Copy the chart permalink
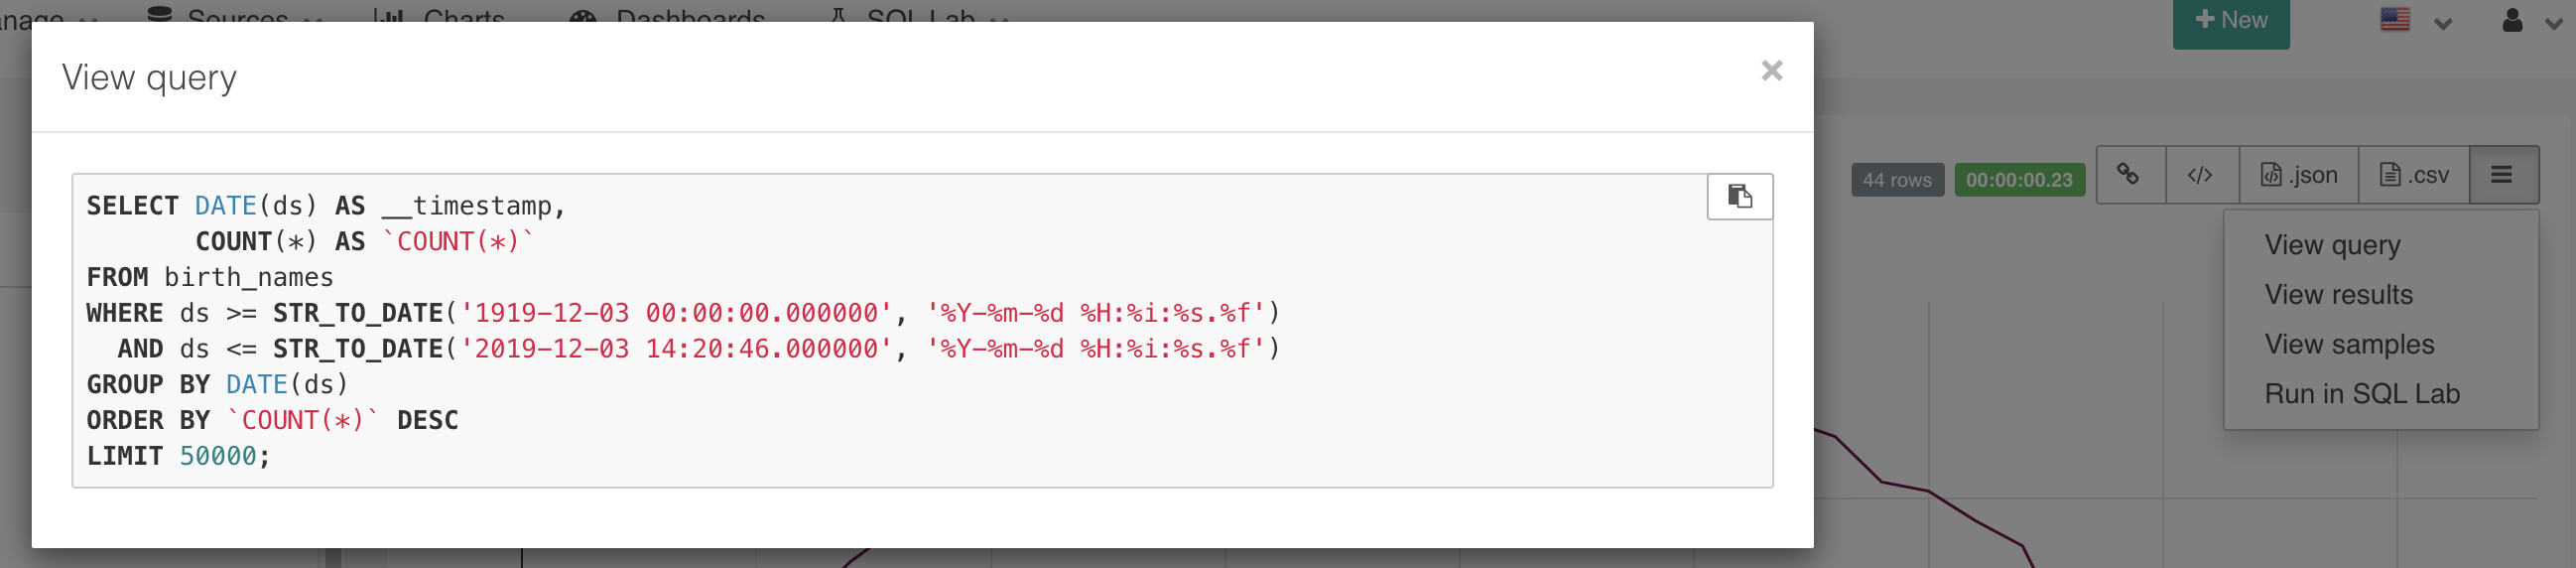The width and height of the screenshot is (2576, 568). (2130, 175)
